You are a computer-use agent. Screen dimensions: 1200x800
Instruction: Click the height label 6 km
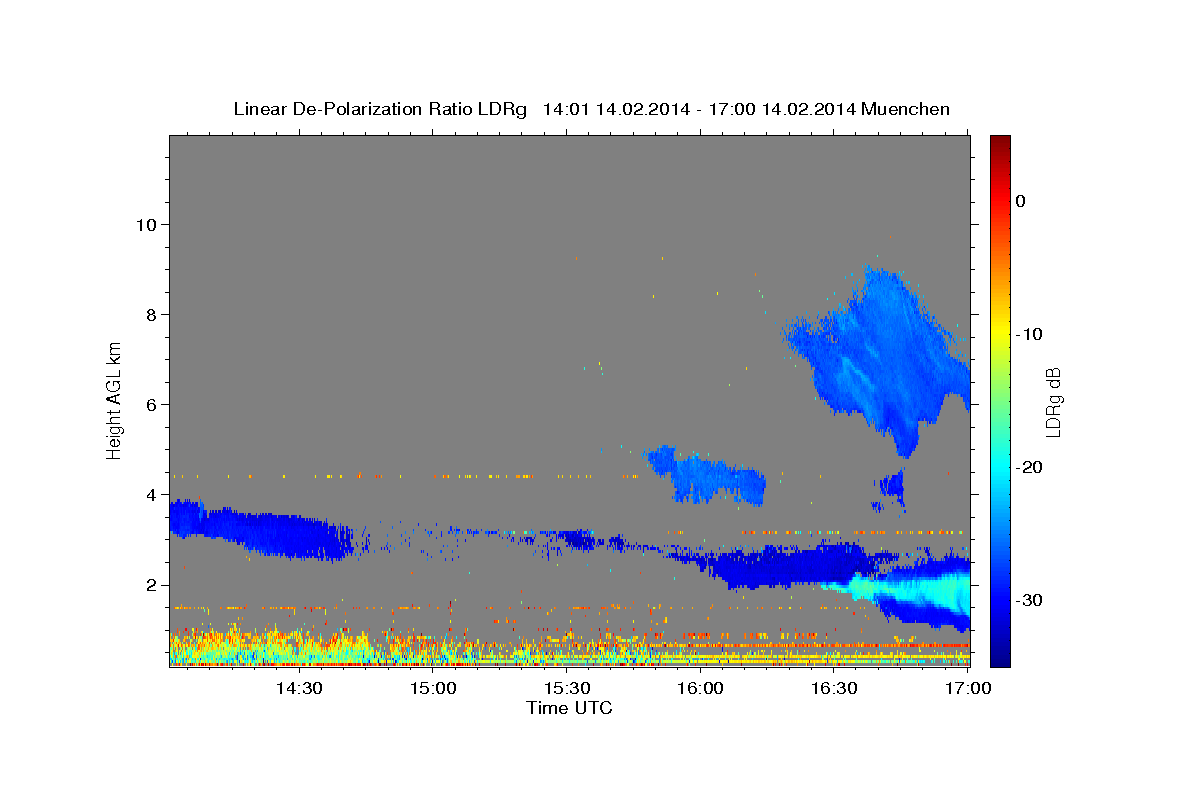pos(151,405)
